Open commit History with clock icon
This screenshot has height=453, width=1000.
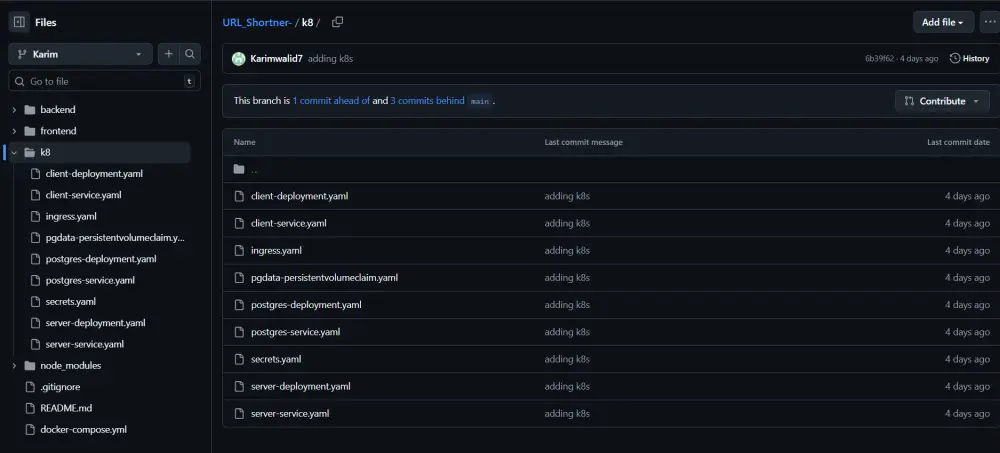969,59
